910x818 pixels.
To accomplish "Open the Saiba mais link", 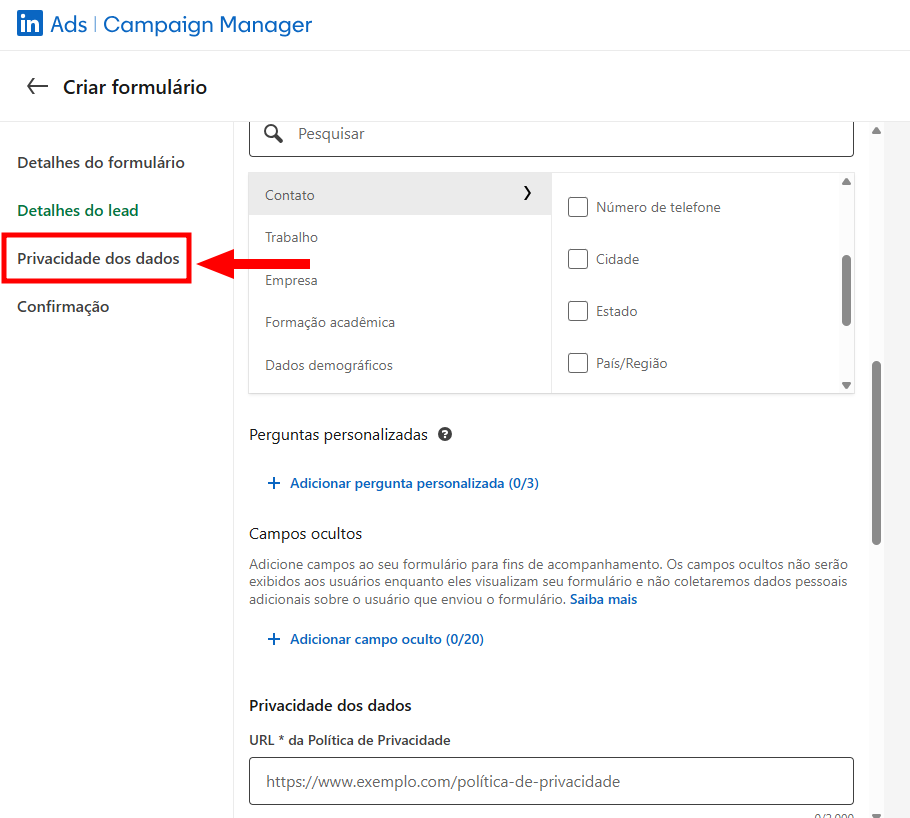I will 603,600.
